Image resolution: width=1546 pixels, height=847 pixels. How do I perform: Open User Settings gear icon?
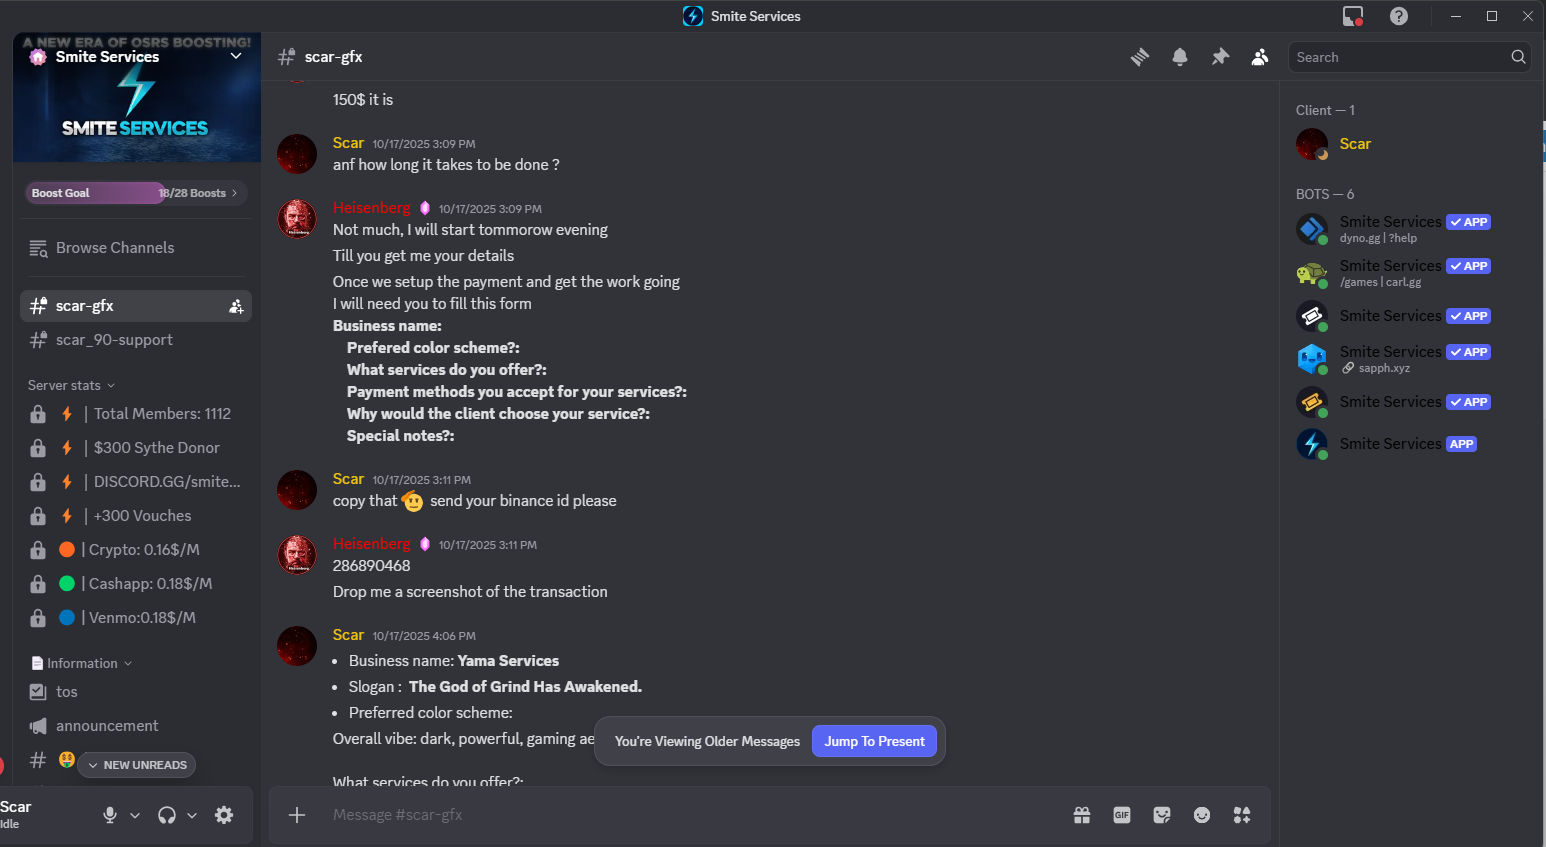224,815
